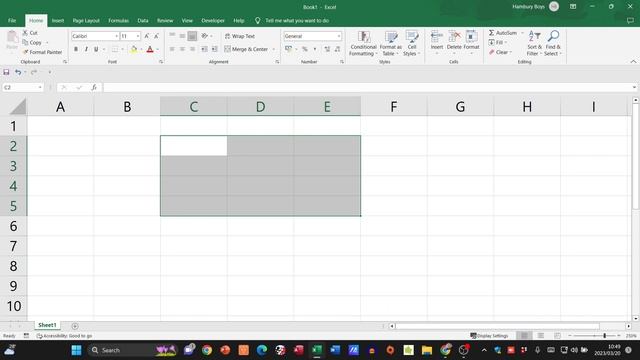Switch to the Page Layout tab
This screenshot has height=360, width=640.
point(86,20)
